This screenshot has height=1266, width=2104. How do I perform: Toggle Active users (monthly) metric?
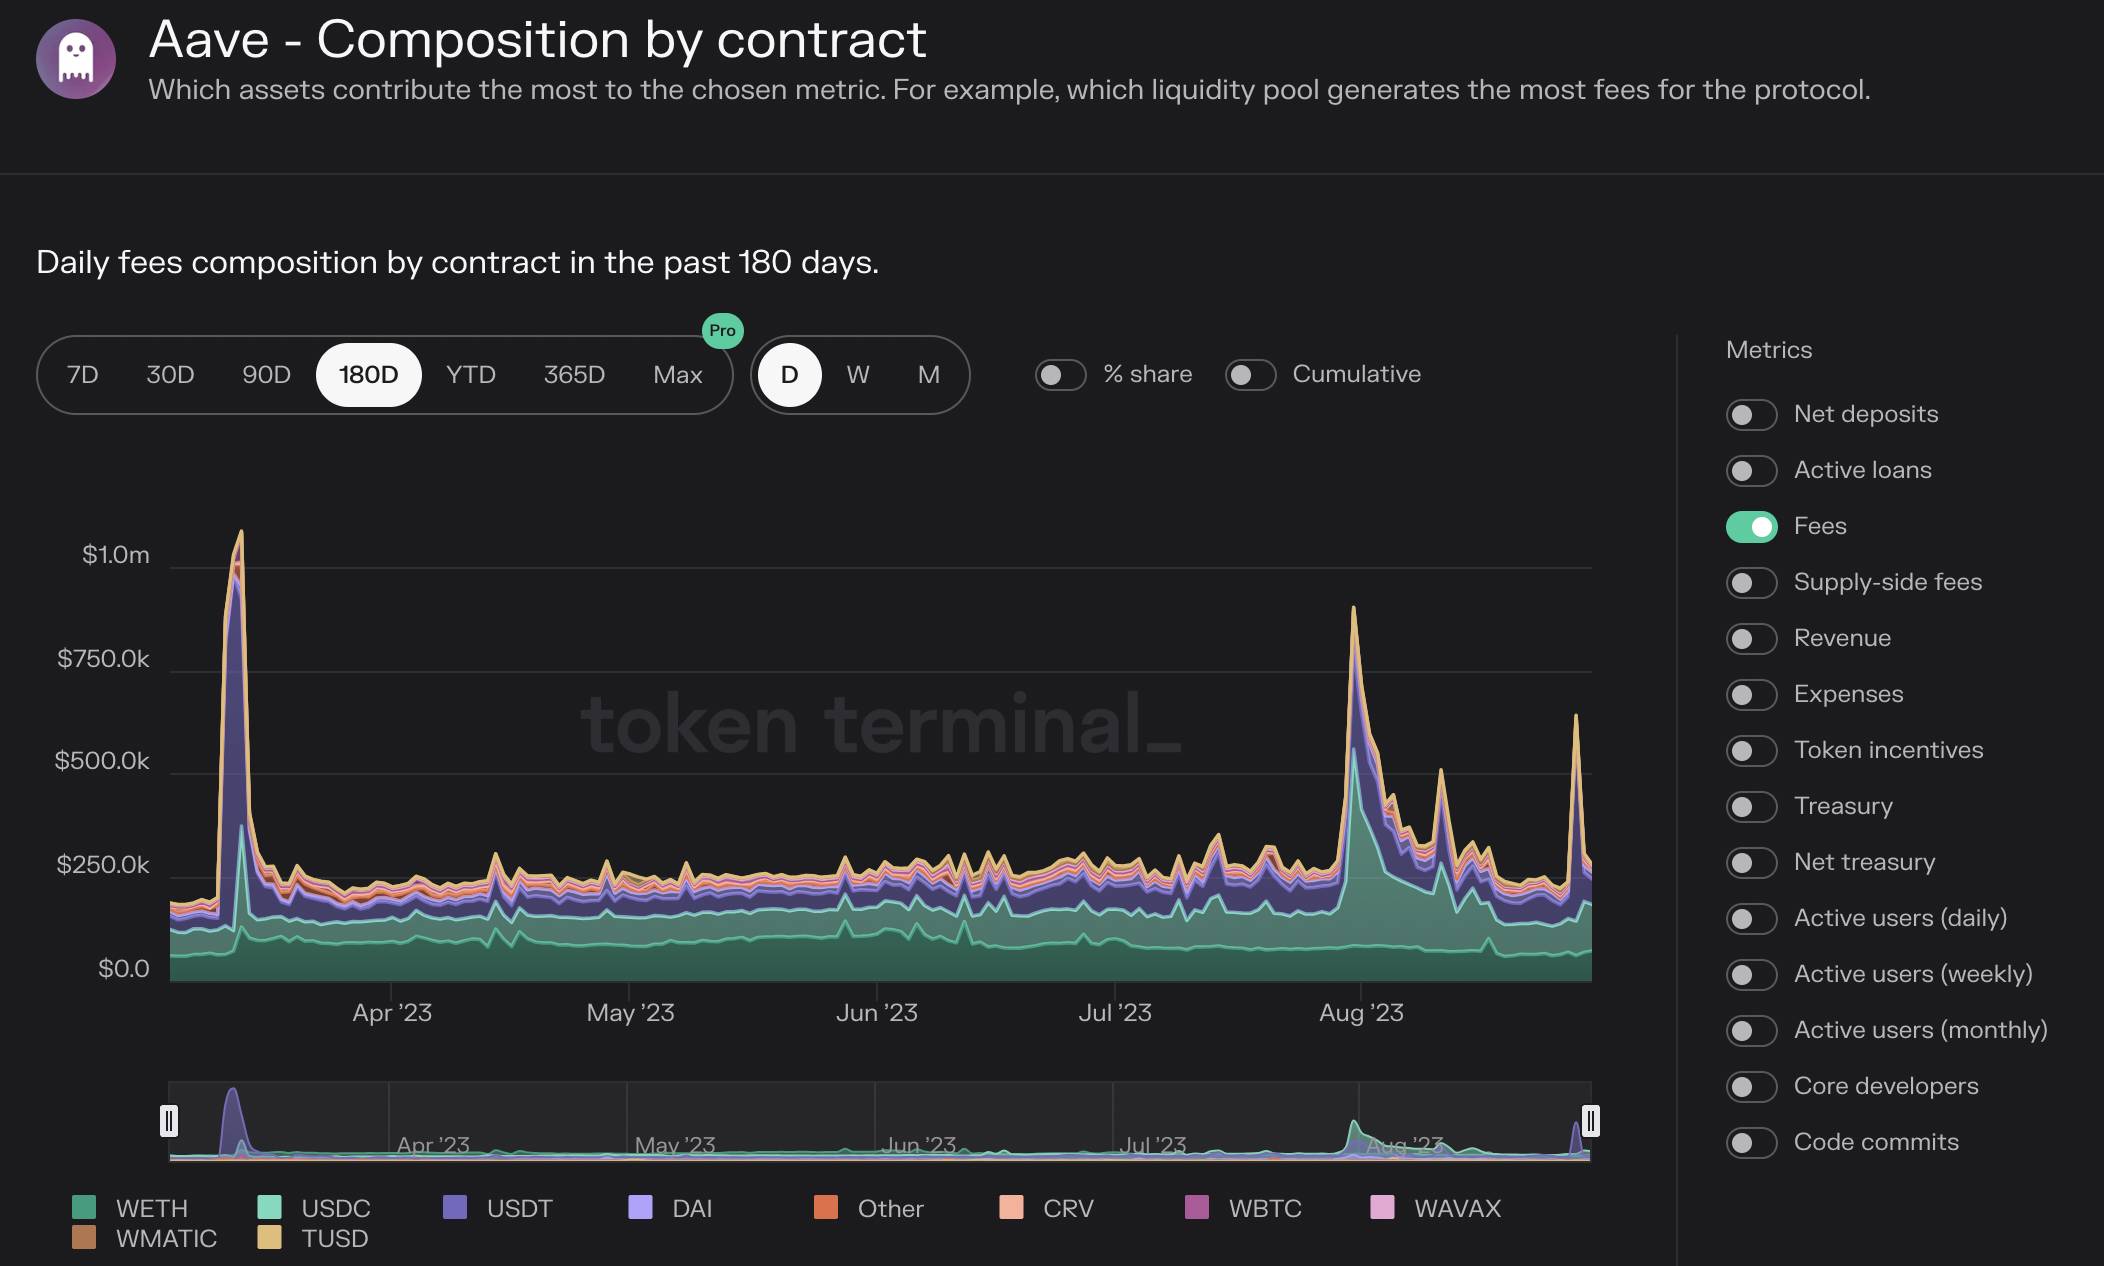pos(1751,1031)
